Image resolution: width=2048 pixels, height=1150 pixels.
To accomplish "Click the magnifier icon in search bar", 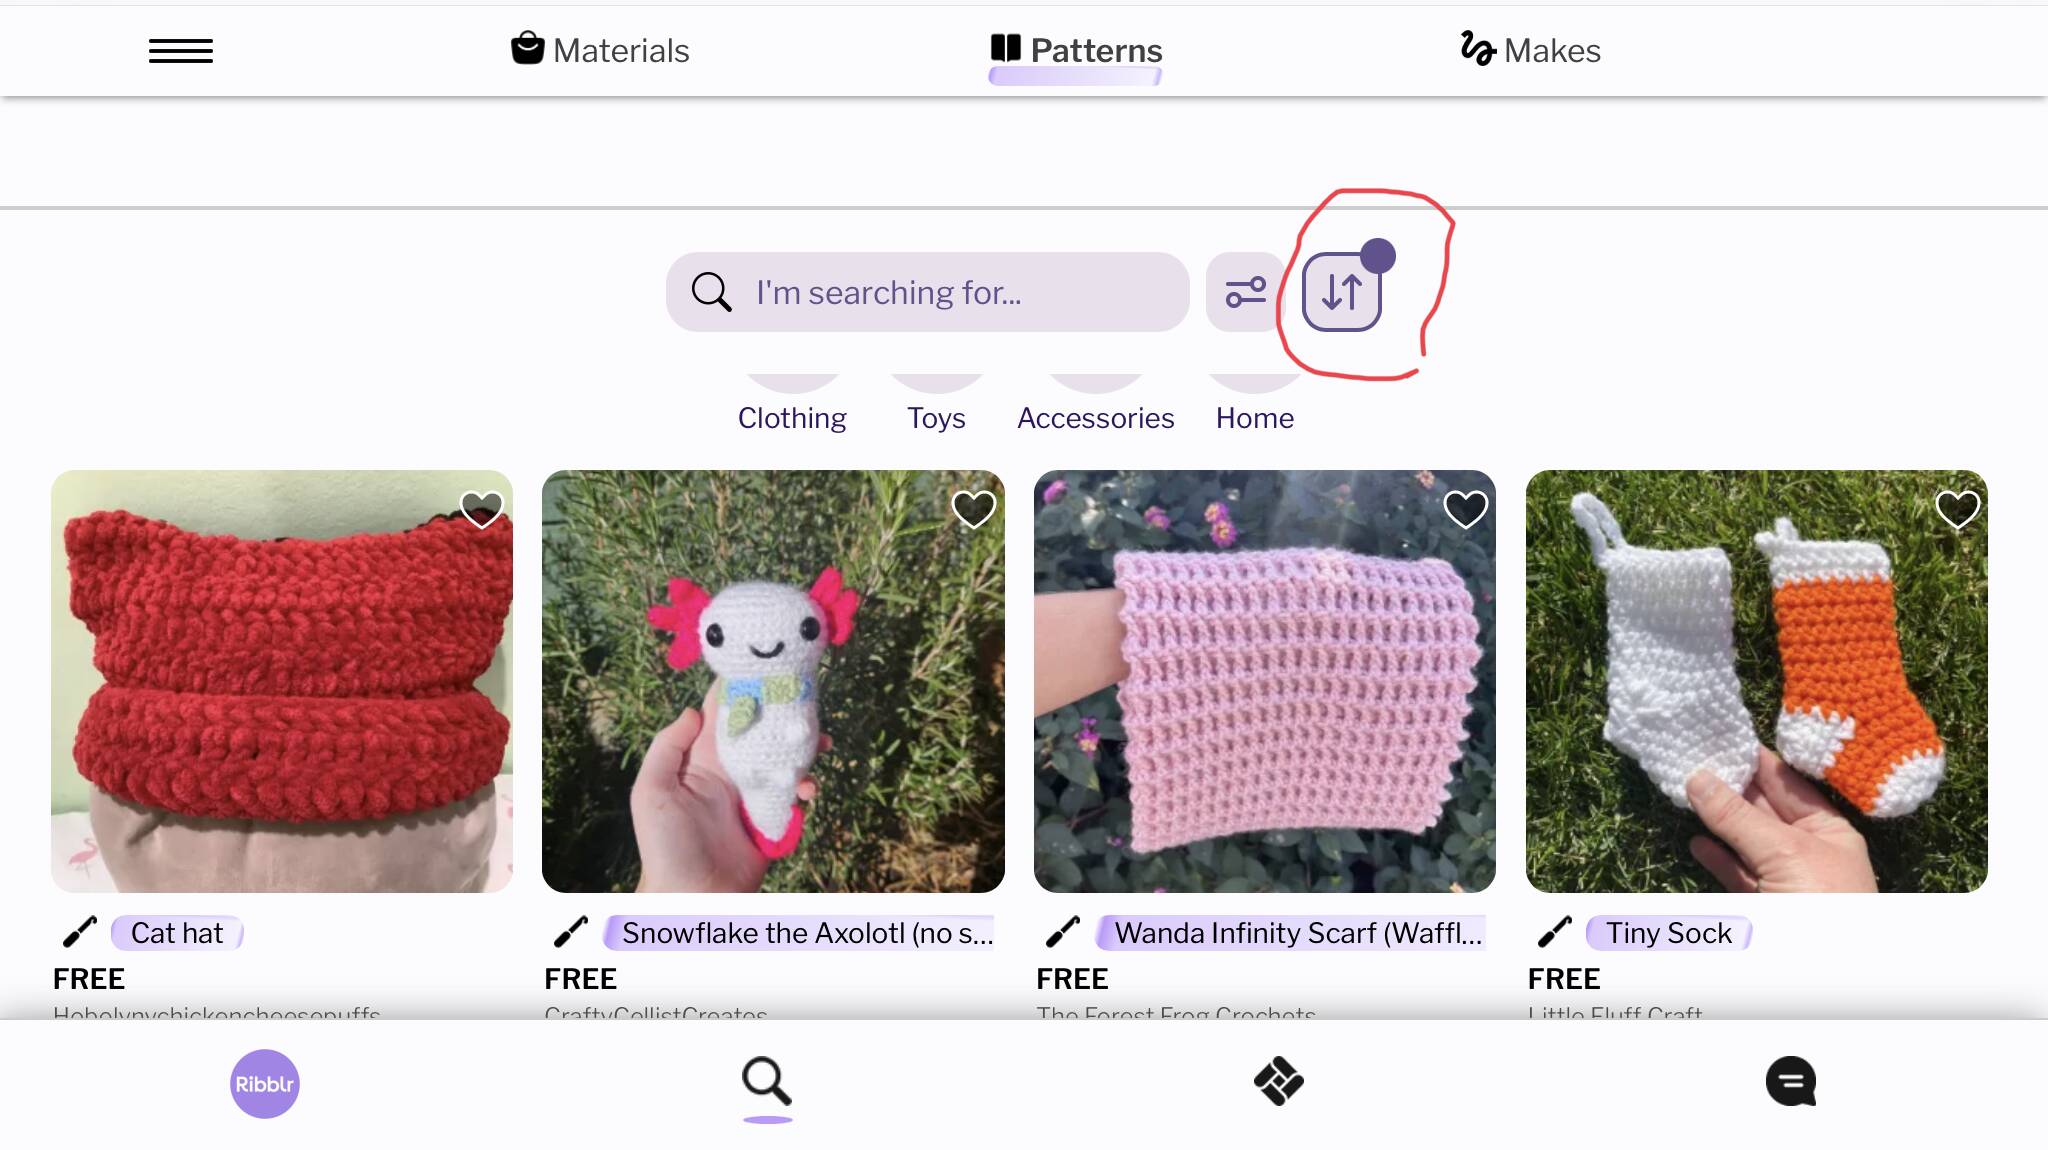I will click(x=711, y=292).
